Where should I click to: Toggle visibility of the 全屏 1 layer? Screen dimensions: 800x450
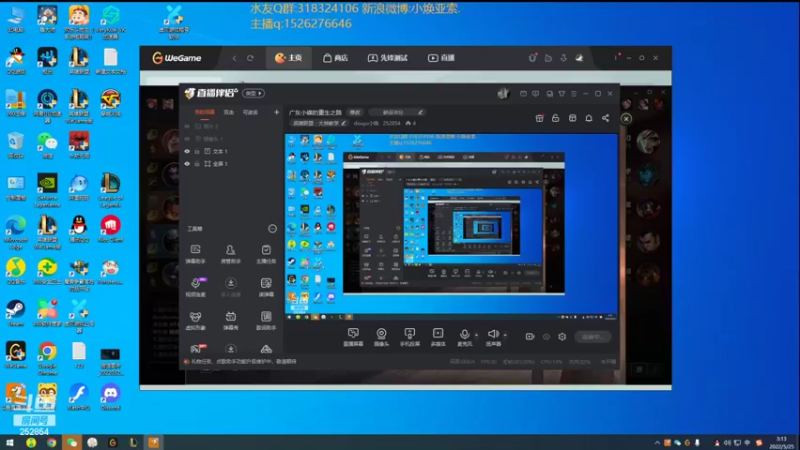tap(187, 164)
